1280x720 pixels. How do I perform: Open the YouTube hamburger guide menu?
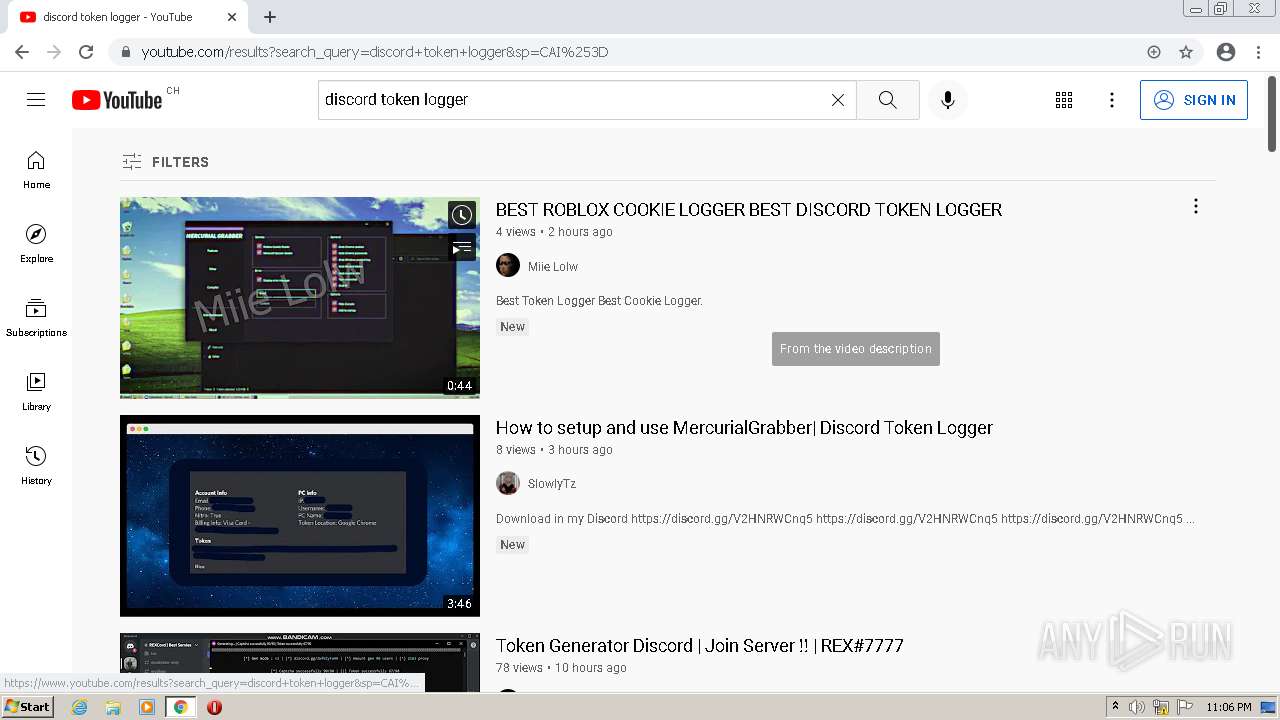coord(36,100)
